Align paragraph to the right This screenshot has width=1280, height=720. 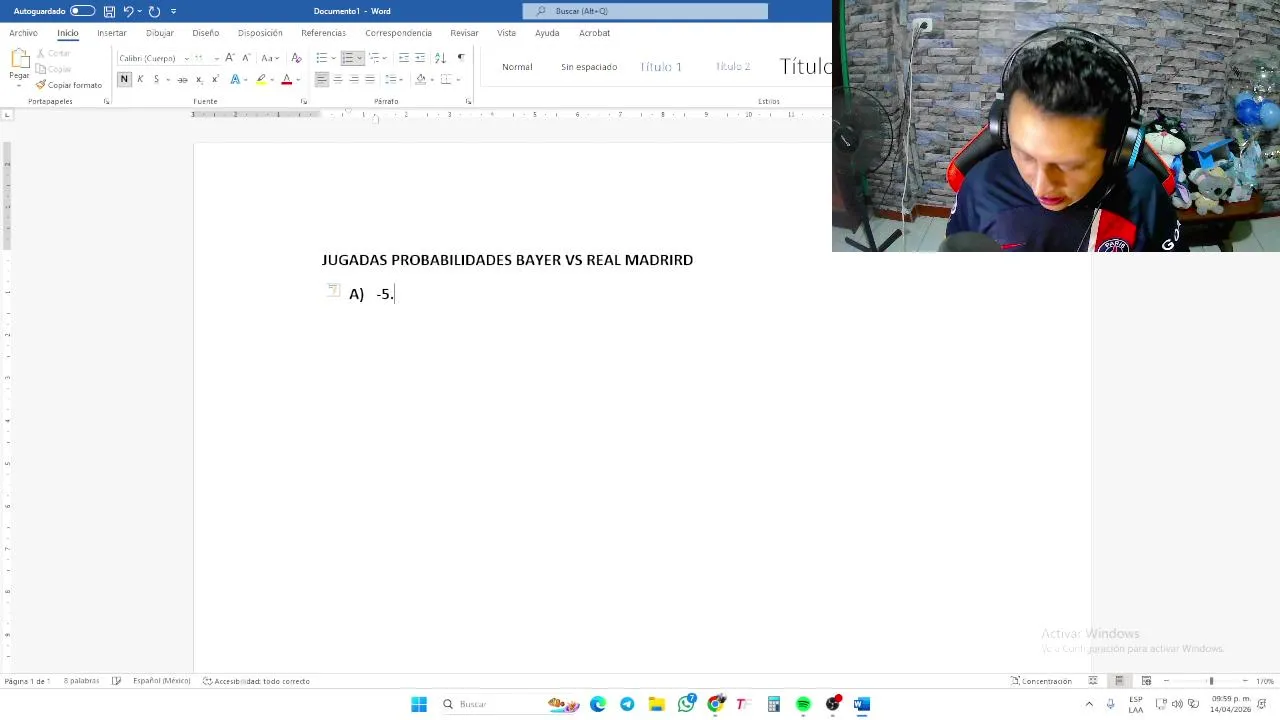pos(354,79)
